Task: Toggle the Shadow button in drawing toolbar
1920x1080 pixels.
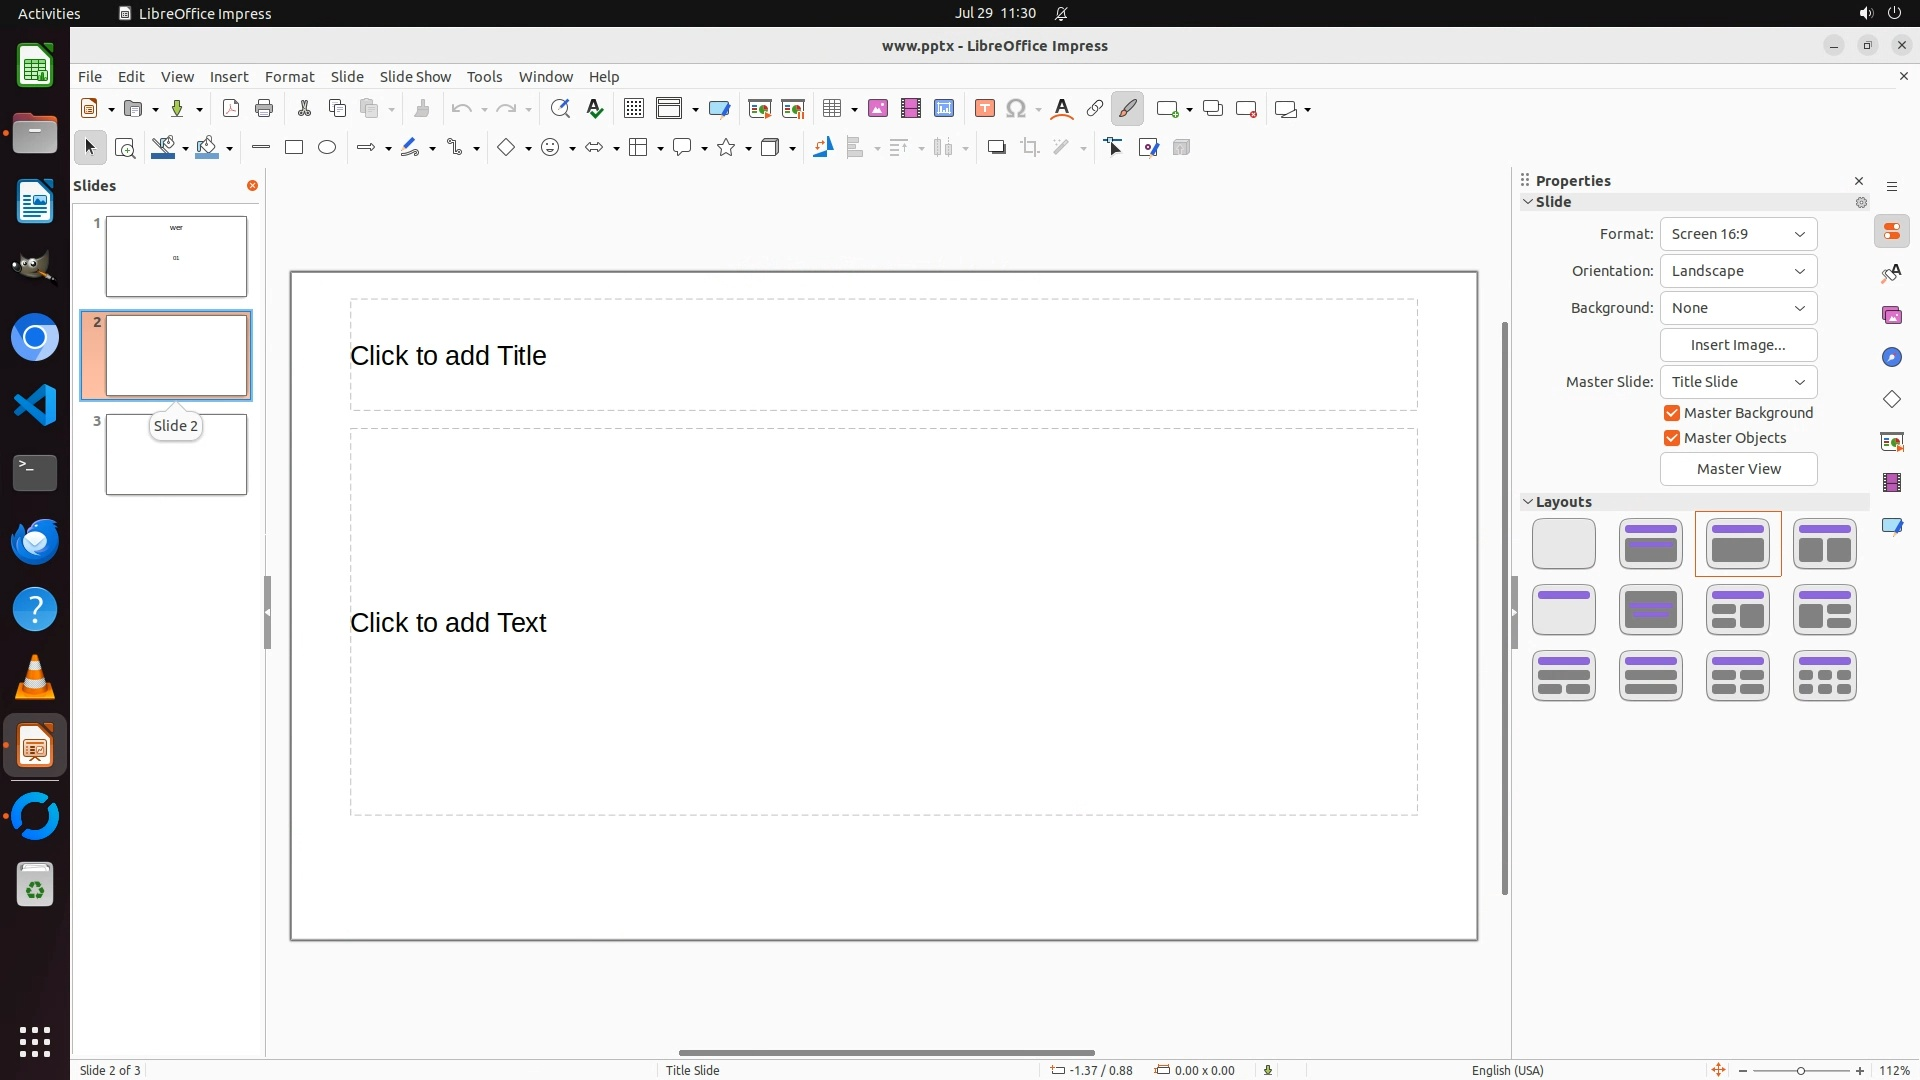Action: click(996, 148)
